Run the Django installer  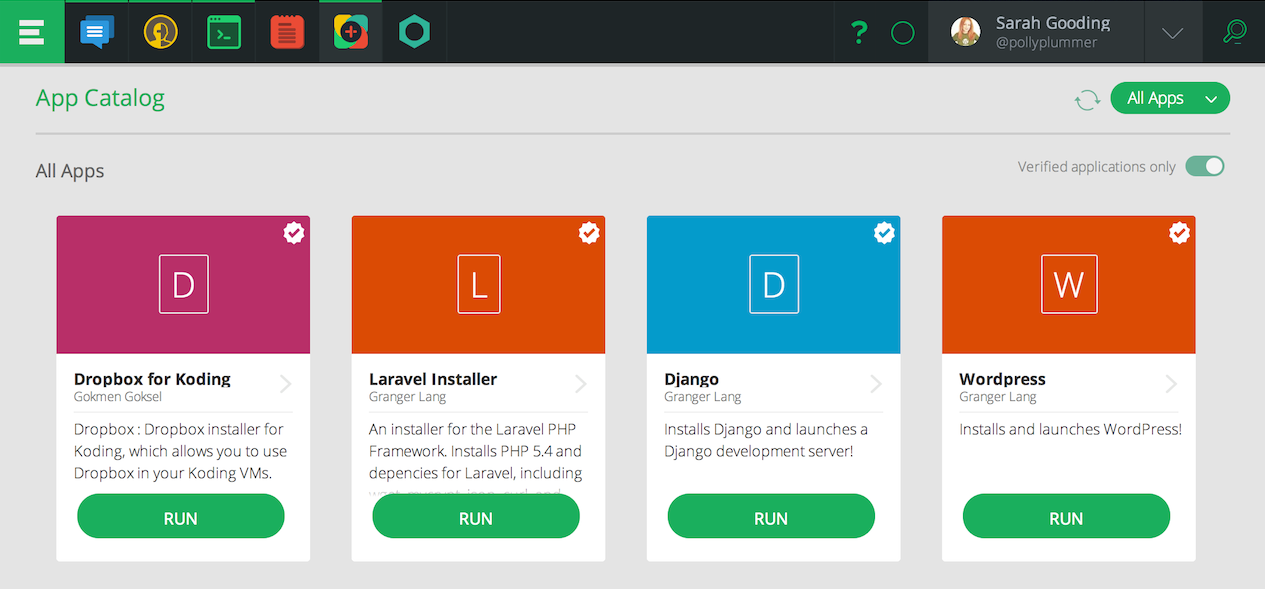click(x=771, y=516)
